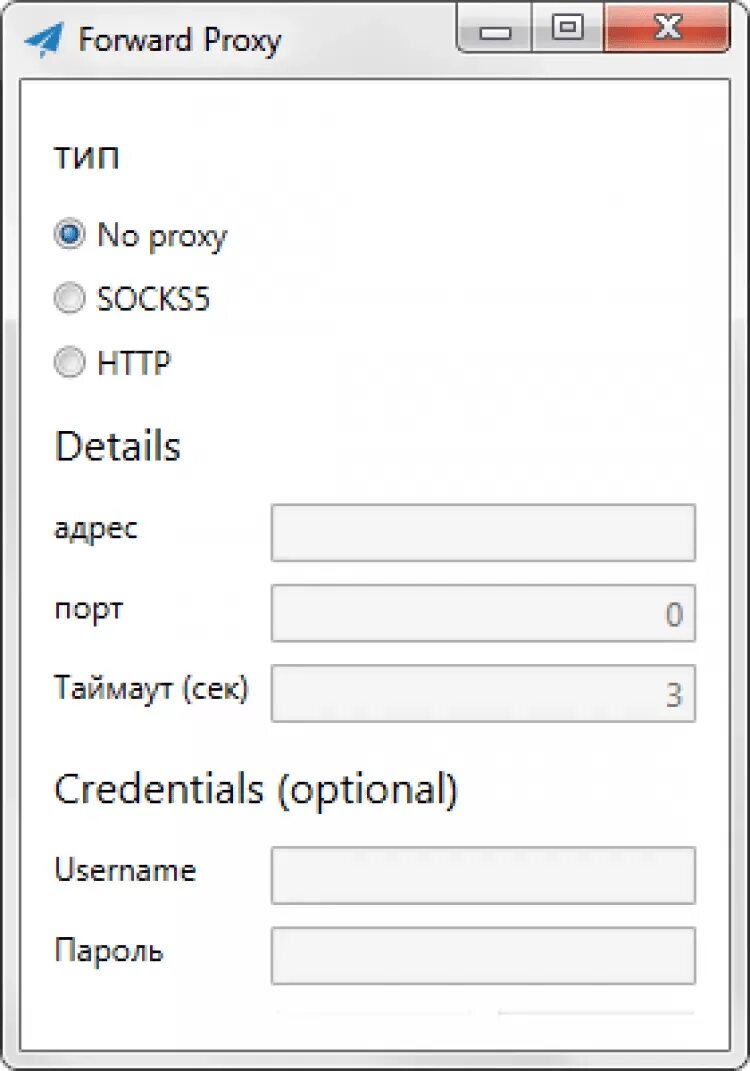The height and width of the screenshot is (1071, 750).
Task: Focus the адрес input field
Action: coord(482,533)
